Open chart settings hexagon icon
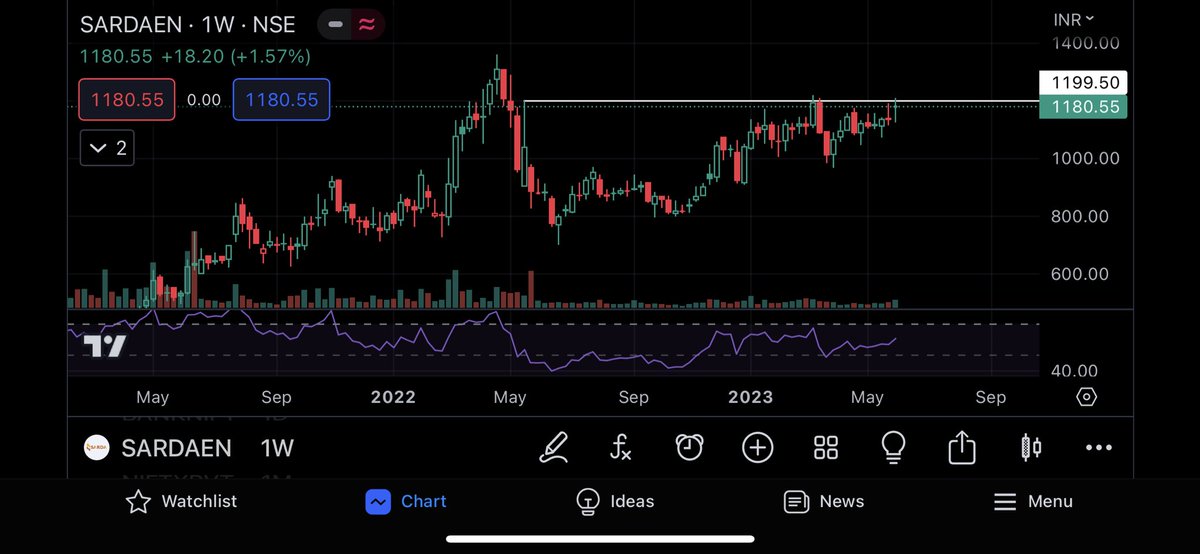The width and height of the screenshot is (1200, 554). [x=1087, y=397]
